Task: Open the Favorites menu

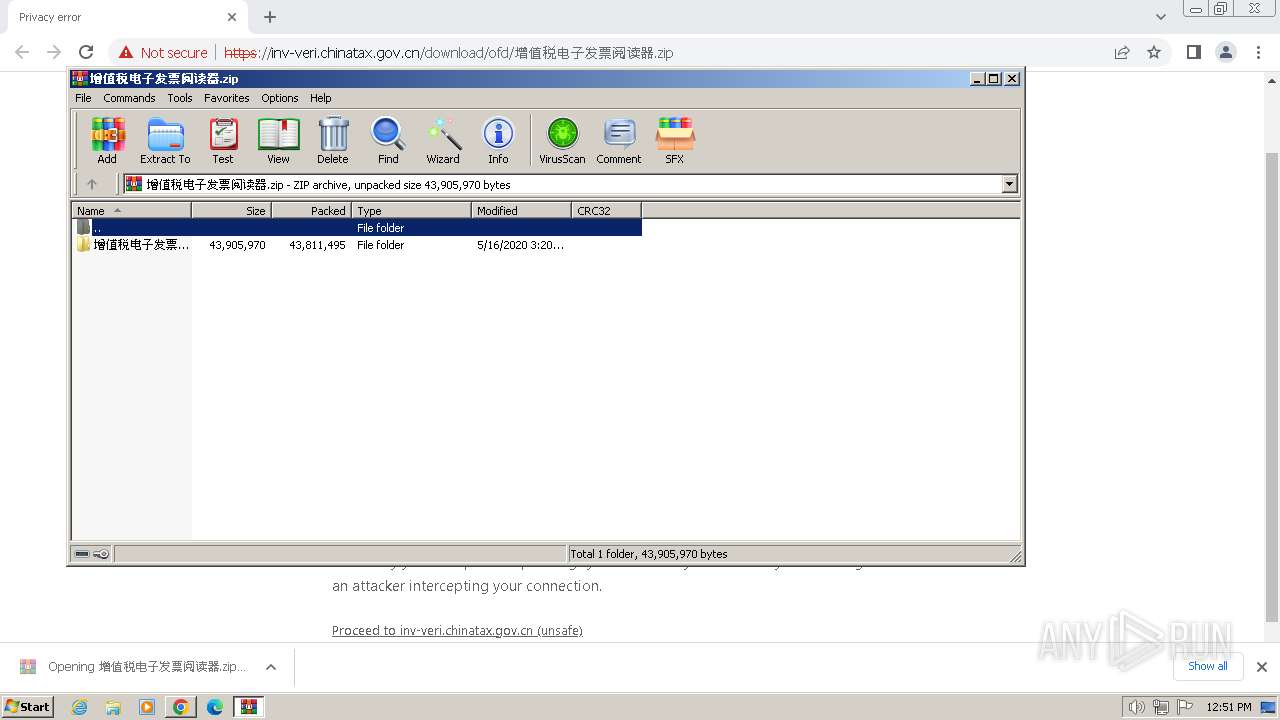Action: click(227, 98)
